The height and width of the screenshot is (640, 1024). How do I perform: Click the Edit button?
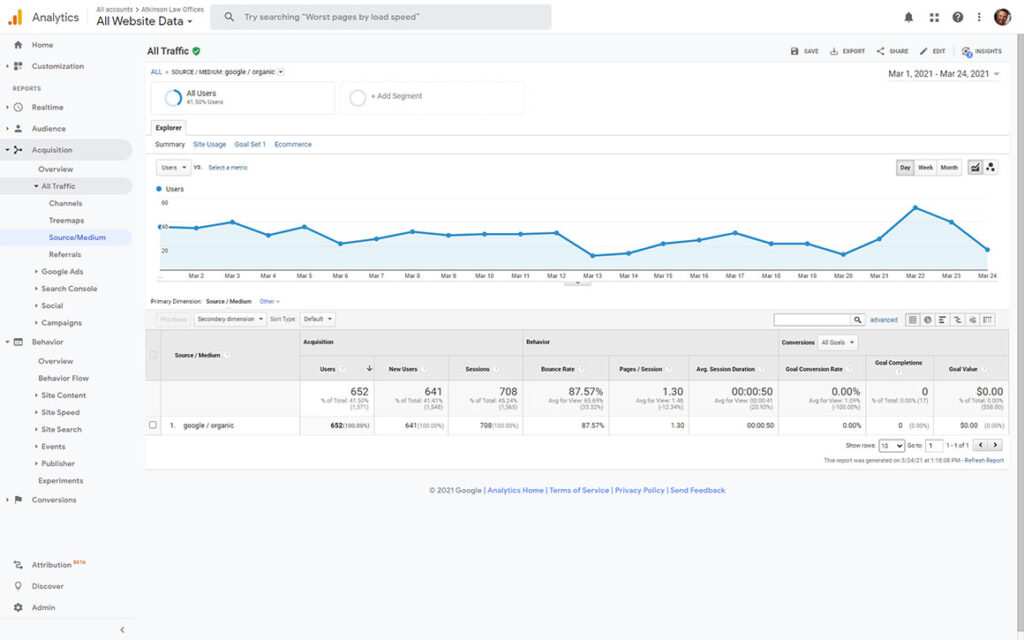[933, 51]
